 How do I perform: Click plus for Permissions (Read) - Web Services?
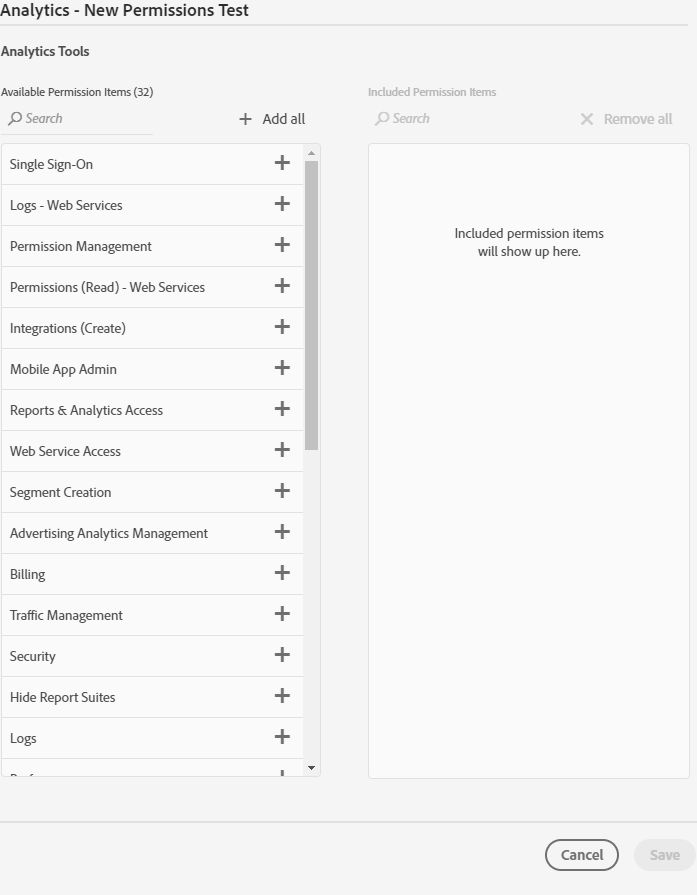click(x=282, y=286)
